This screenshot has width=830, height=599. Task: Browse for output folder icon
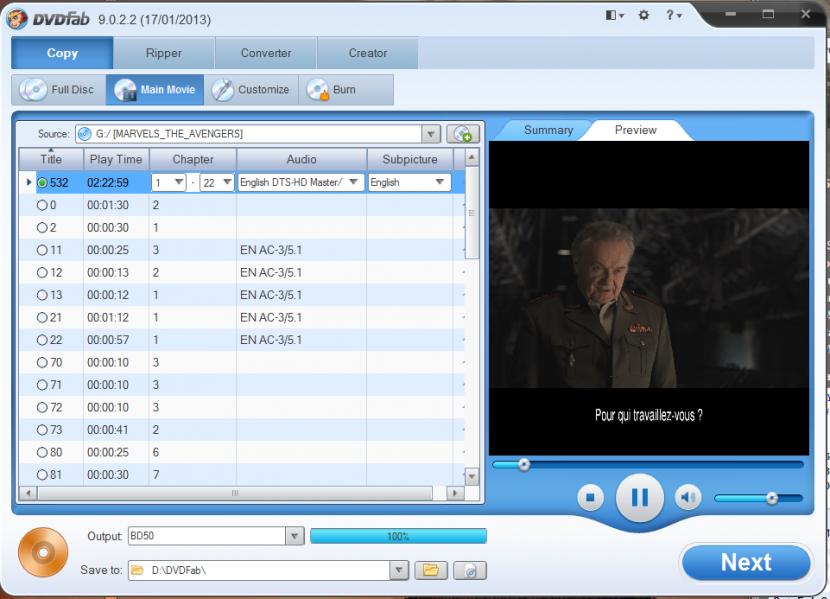pos(431,570)
